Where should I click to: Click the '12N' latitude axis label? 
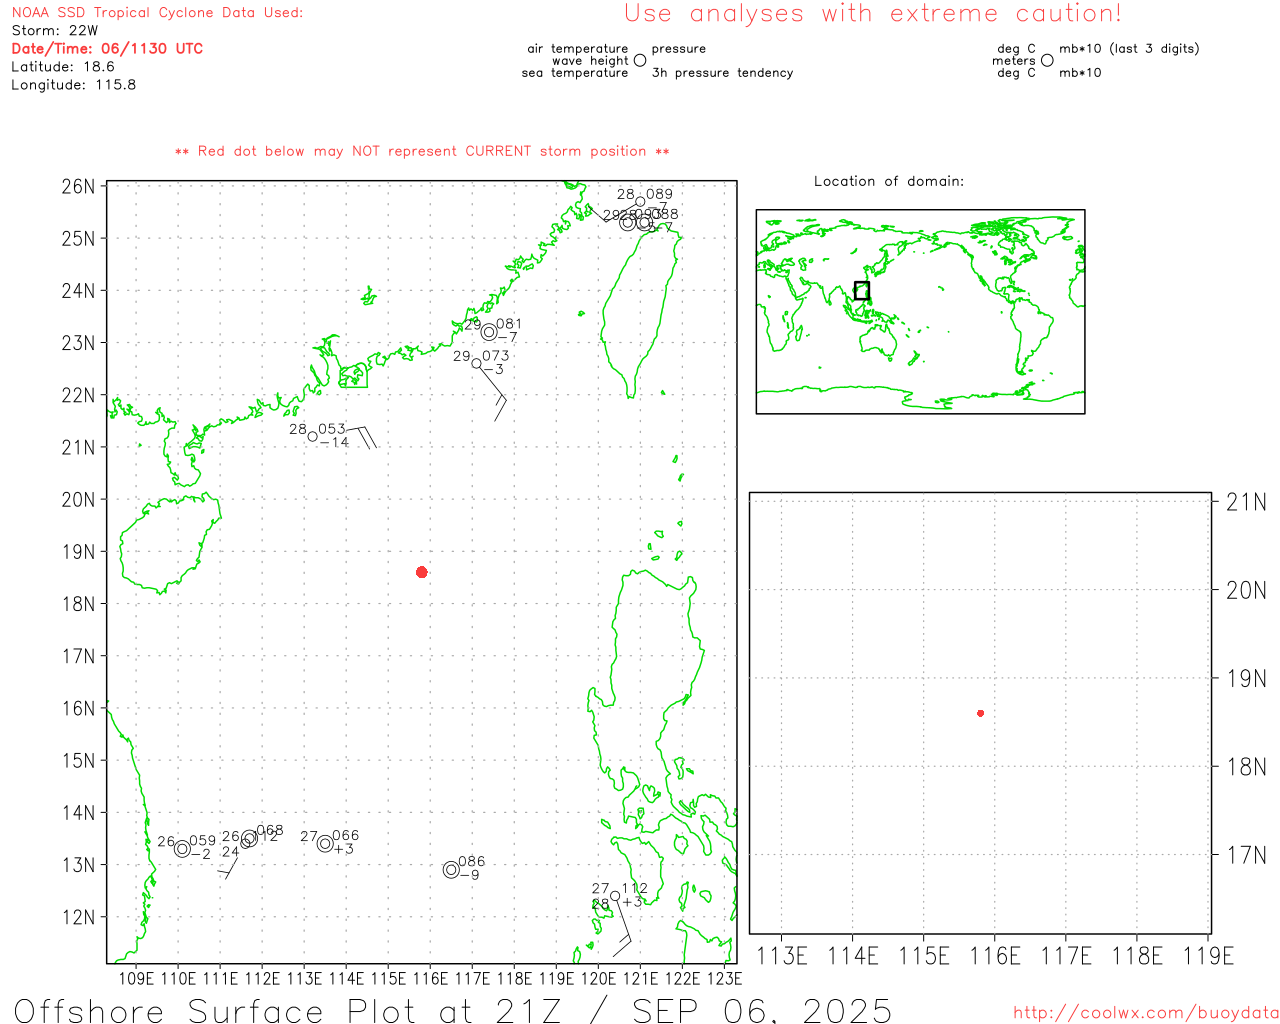click(78, 917)
